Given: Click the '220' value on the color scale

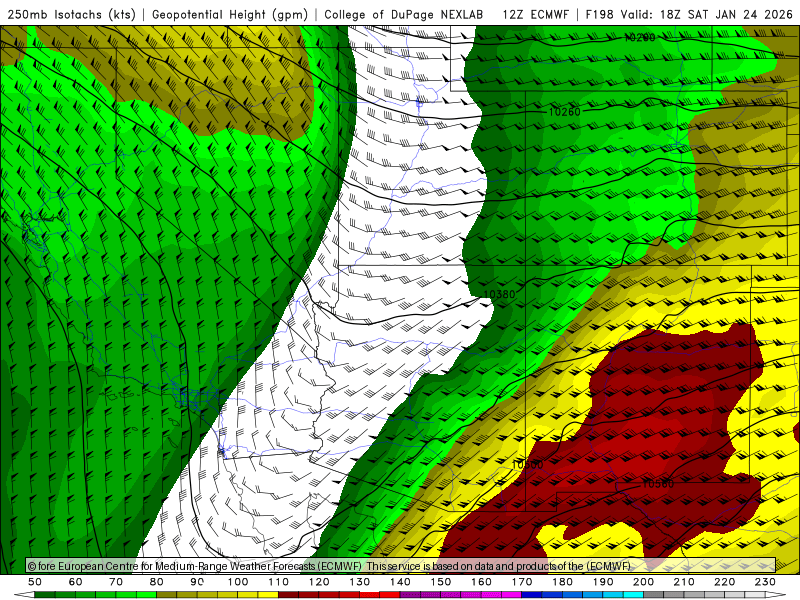Looking at the screenshot, I should click(x=724, y=582).
